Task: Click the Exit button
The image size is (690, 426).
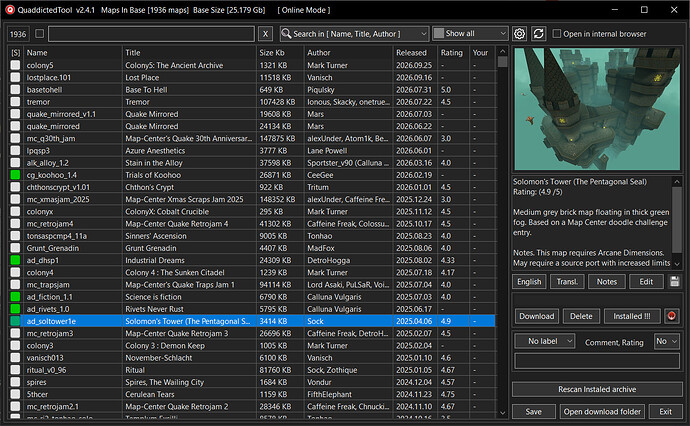Action: point(665,411)
